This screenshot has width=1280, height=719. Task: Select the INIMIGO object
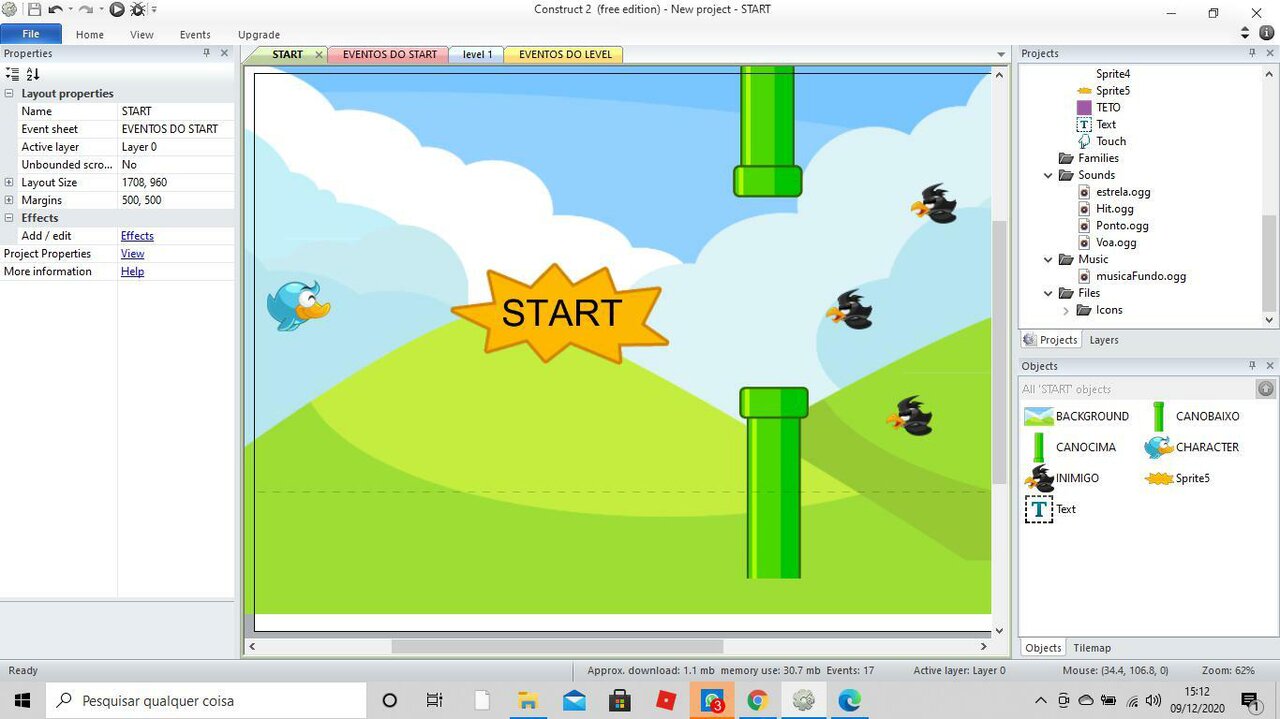point(1062,478)
